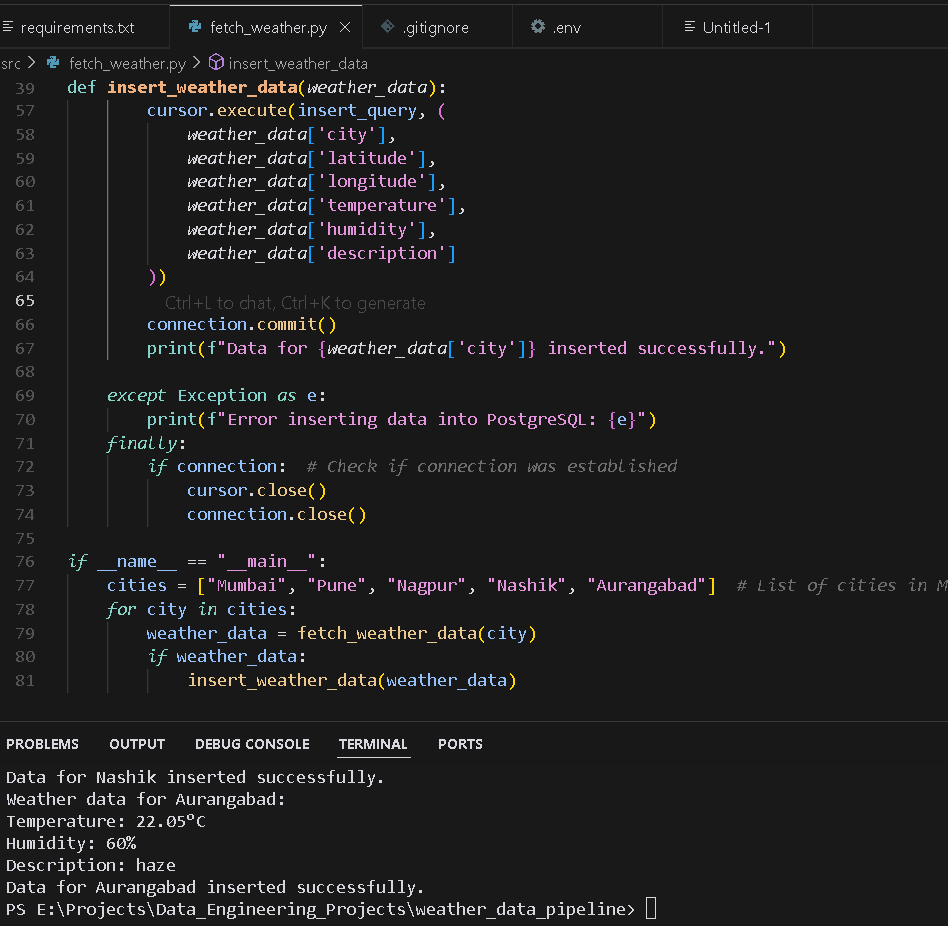Screen dimensions: 948x926
Task: Open the .gitignore tab
Action: pyautogui.click(x=436, y=28)
